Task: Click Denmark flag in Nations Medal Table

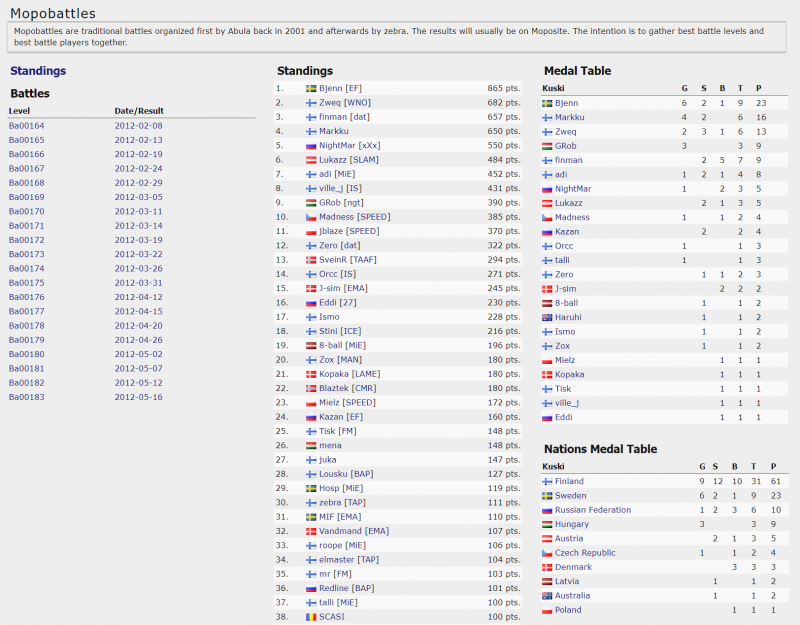Action: coord(547,567)
